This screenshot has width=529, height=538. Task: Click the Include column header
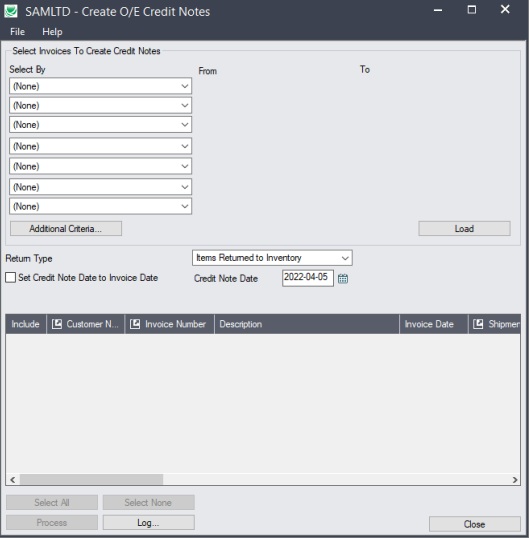(26, 324)
